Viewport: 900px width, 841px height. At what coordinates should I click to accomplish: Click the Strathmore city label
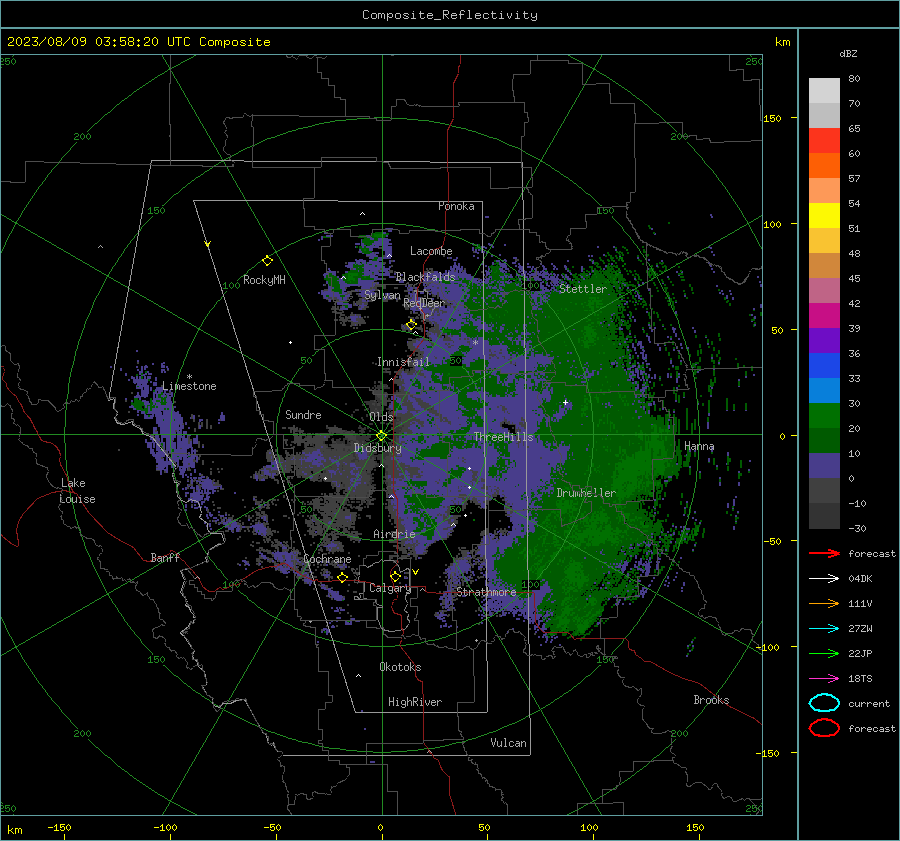click(x=486, y=592)
